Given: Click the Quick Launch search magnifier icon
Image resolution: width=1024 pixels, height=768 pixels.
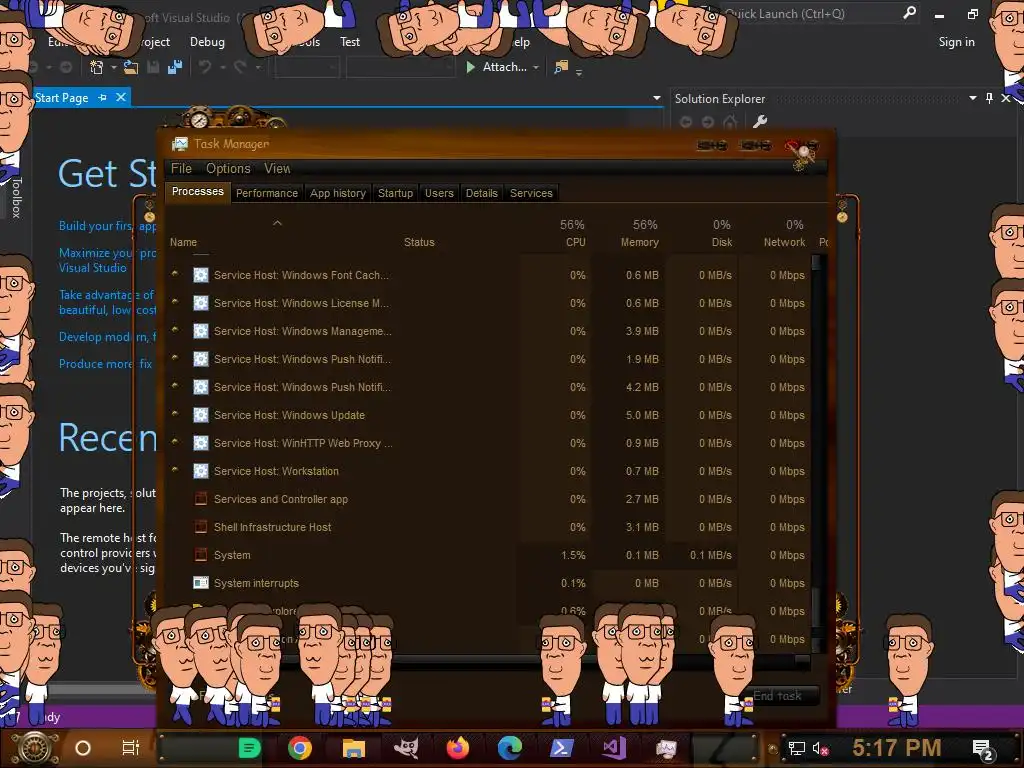Looking at the screenshot, I should tap(909, 13).
